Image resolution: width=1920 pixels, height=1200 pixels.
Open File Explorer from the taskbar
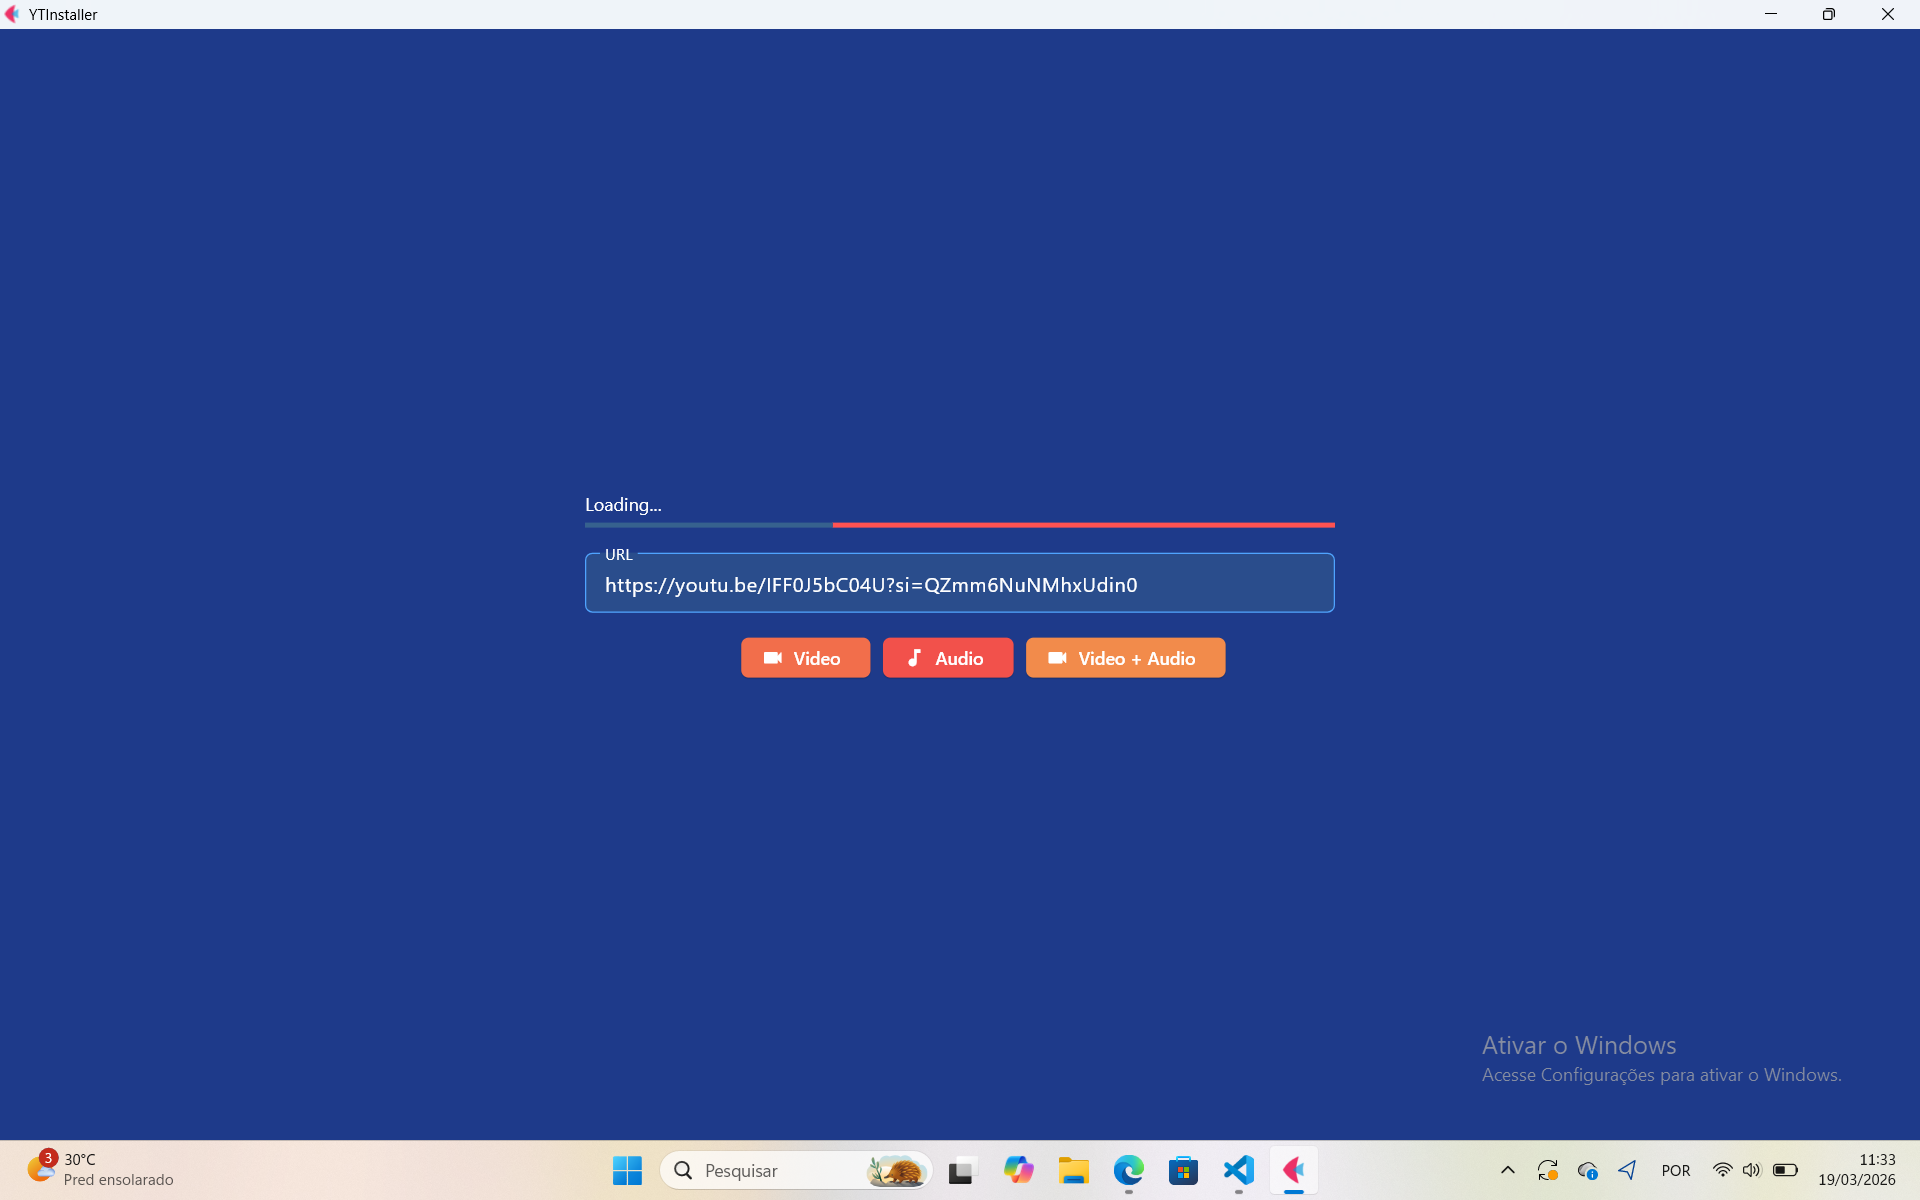(x=1073, y=1170)
